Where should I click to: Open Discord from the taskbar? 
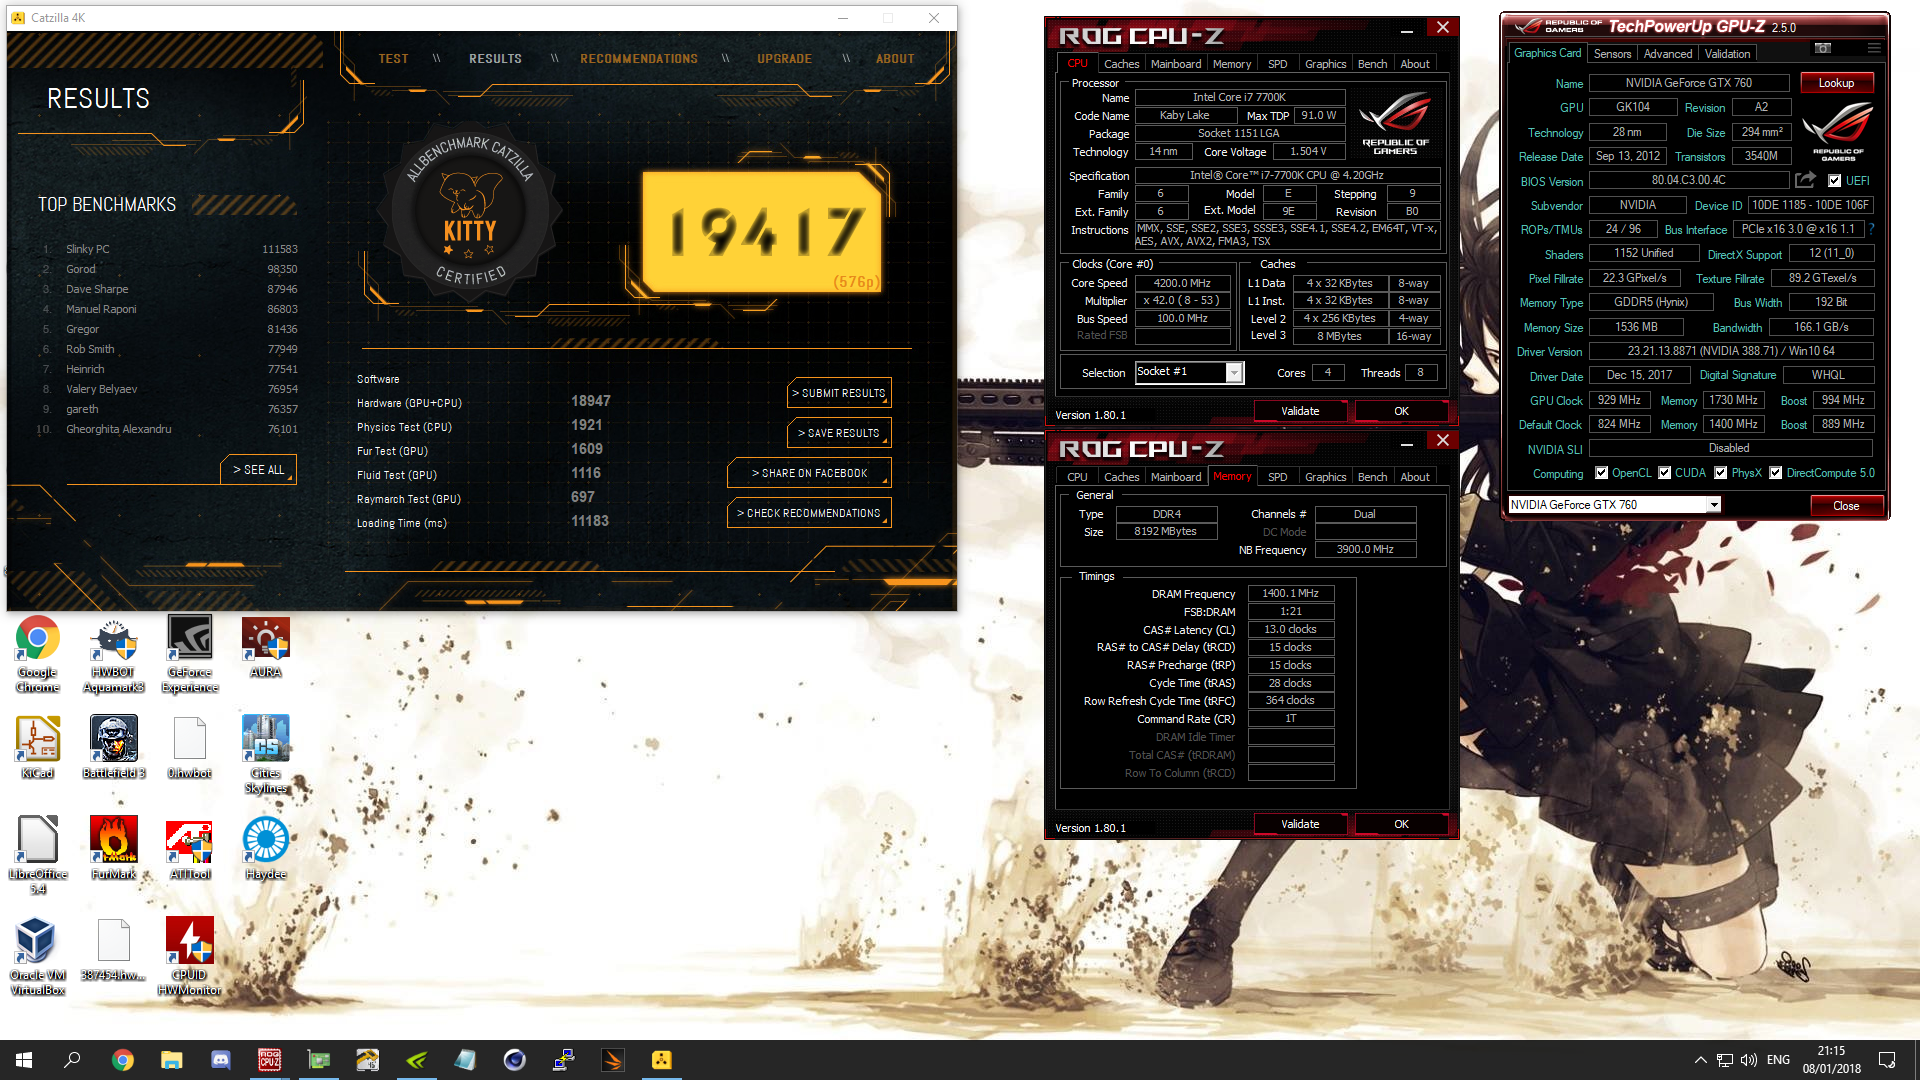click(221, 1060)
